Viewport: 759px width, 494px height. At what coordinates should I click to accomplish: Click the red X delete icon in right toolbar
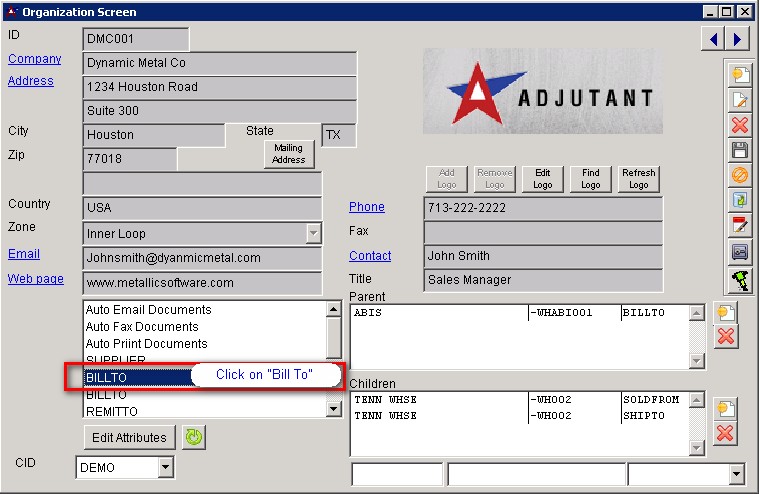(x=740, y=125)
